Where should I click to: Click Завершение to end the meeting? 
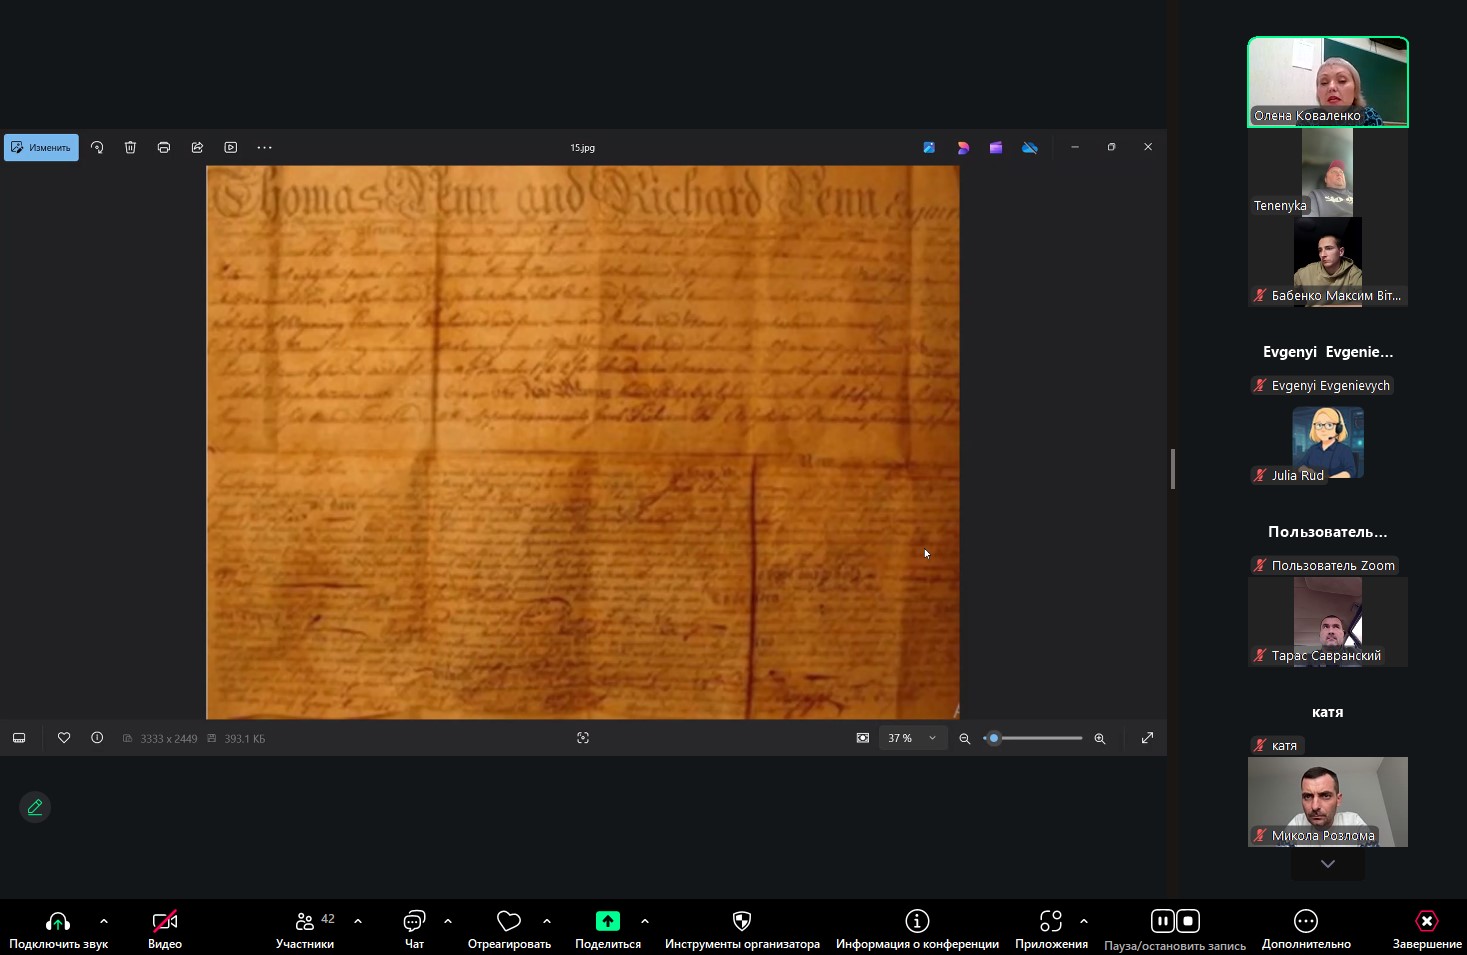pyautogui.click(x=1427, y=929)
